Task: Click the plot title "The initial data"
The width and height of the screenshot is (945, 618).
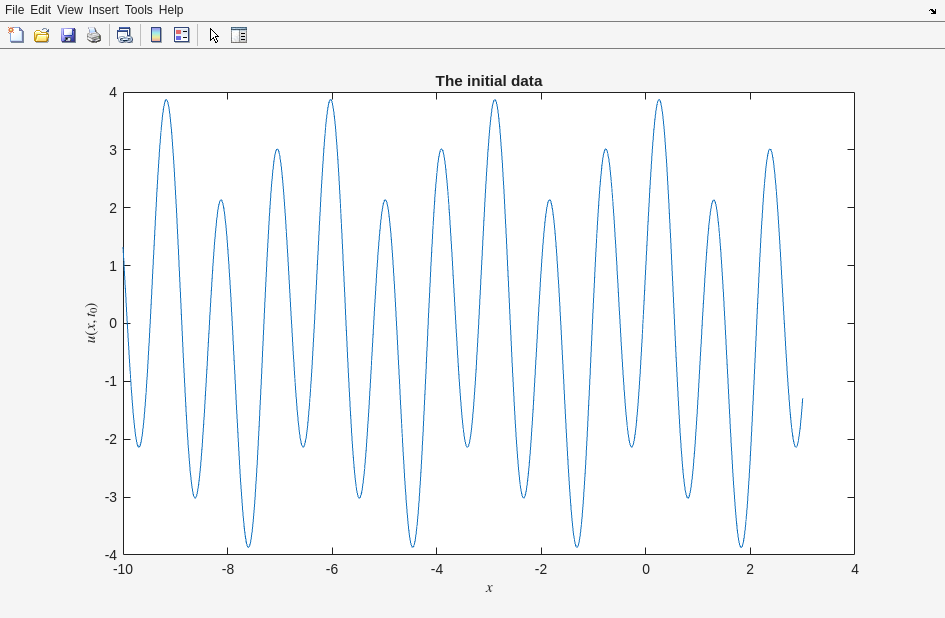Action: (x=488, y=81)
